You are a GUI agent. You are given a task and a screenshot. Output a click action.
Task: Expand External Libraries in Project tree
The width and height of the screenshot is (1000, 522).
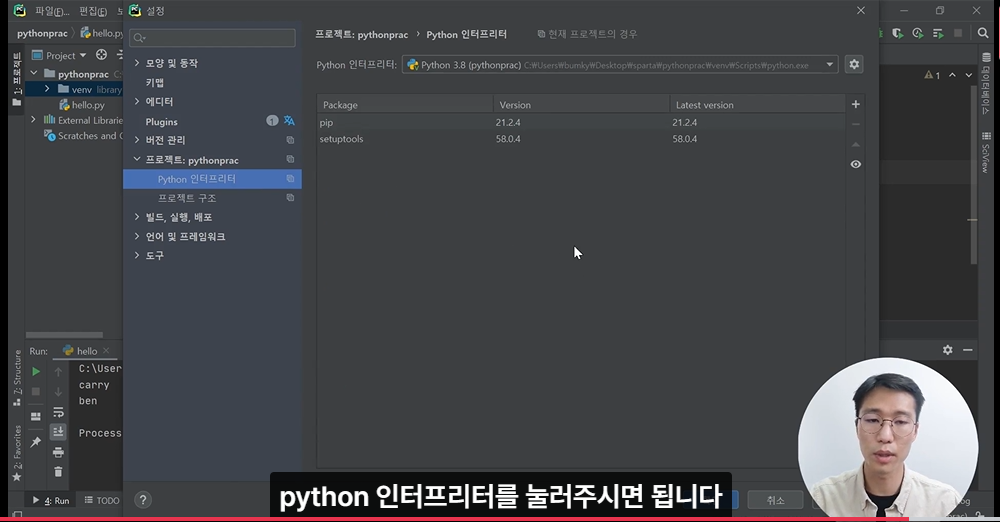tap(33, 119)
